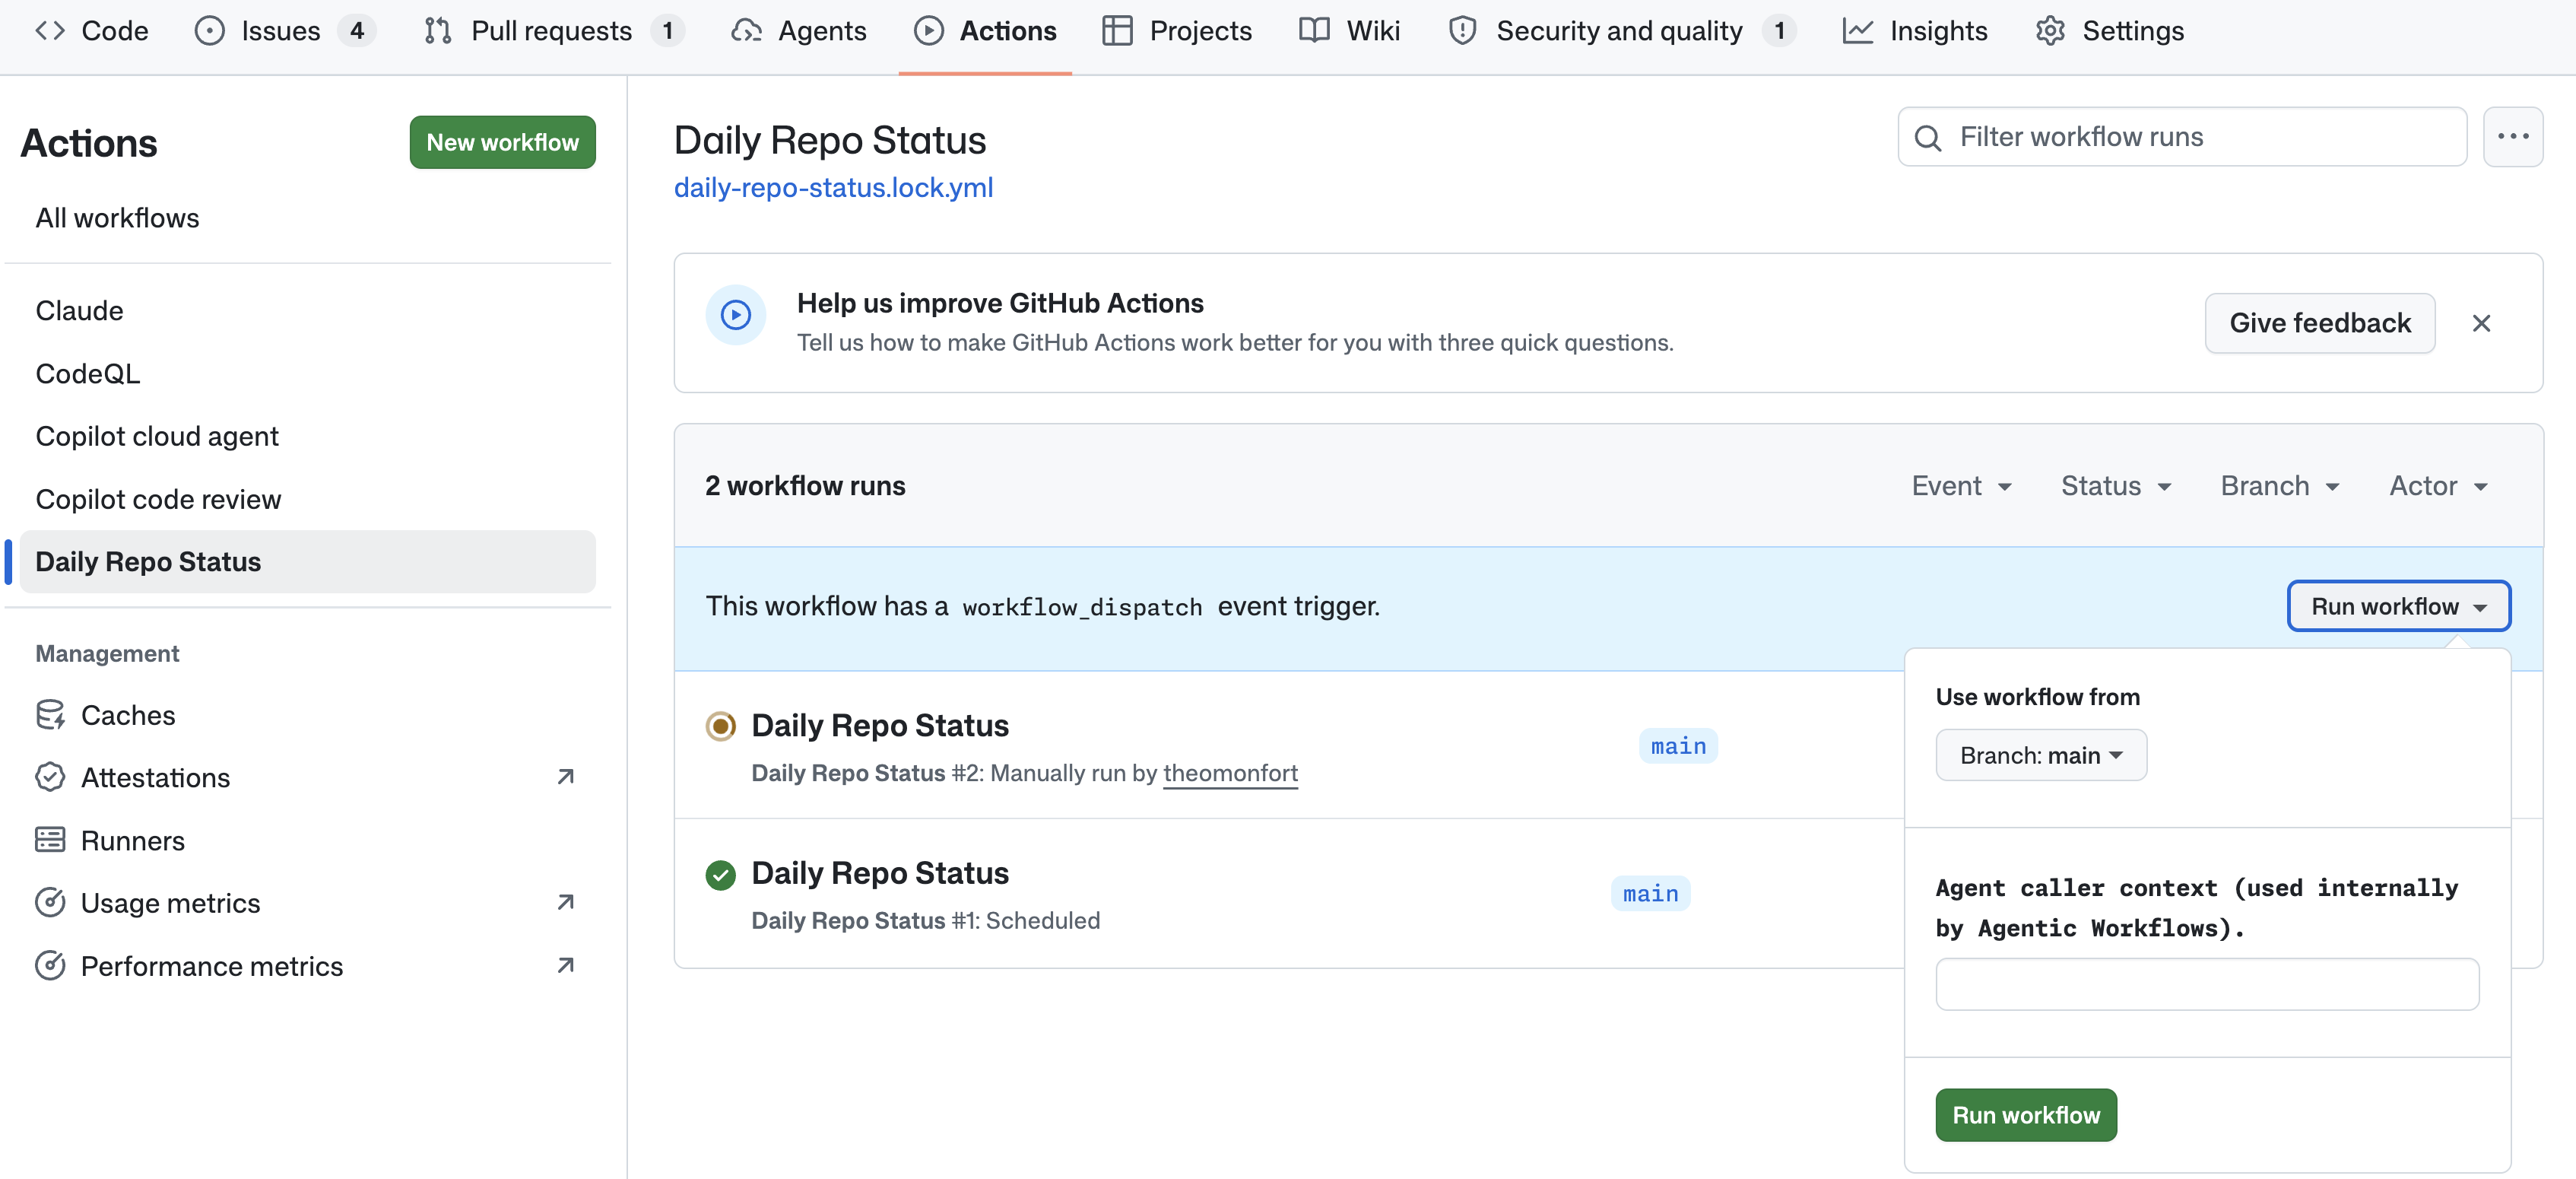The height and width of the screenshot is (1179, 2576).
Task: Open the three-dot workflow options menu
Action: tap(2513, 137)
